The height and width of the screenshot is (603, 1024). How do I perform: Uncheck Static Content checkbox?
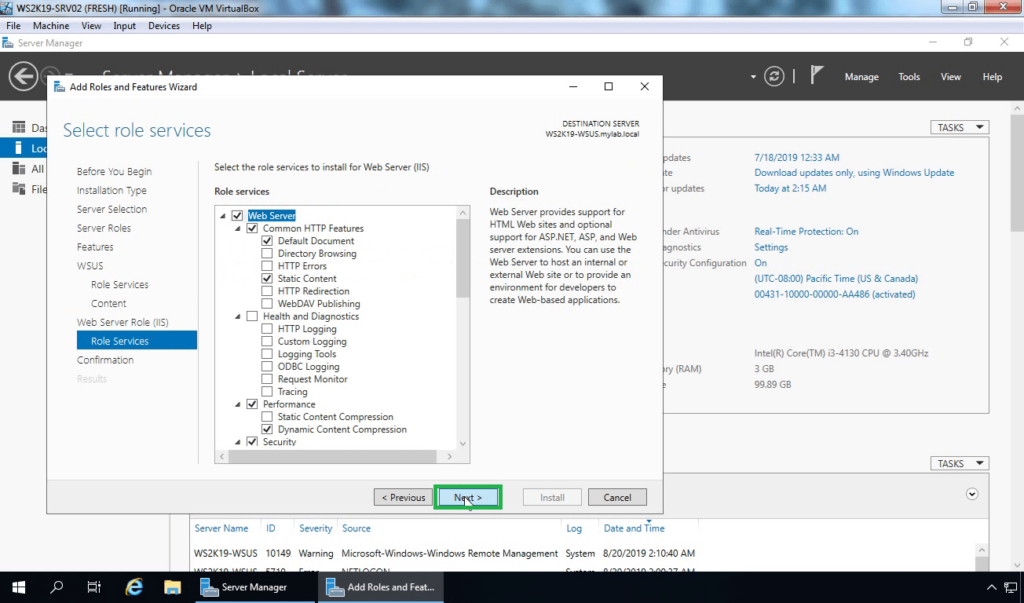267,278
